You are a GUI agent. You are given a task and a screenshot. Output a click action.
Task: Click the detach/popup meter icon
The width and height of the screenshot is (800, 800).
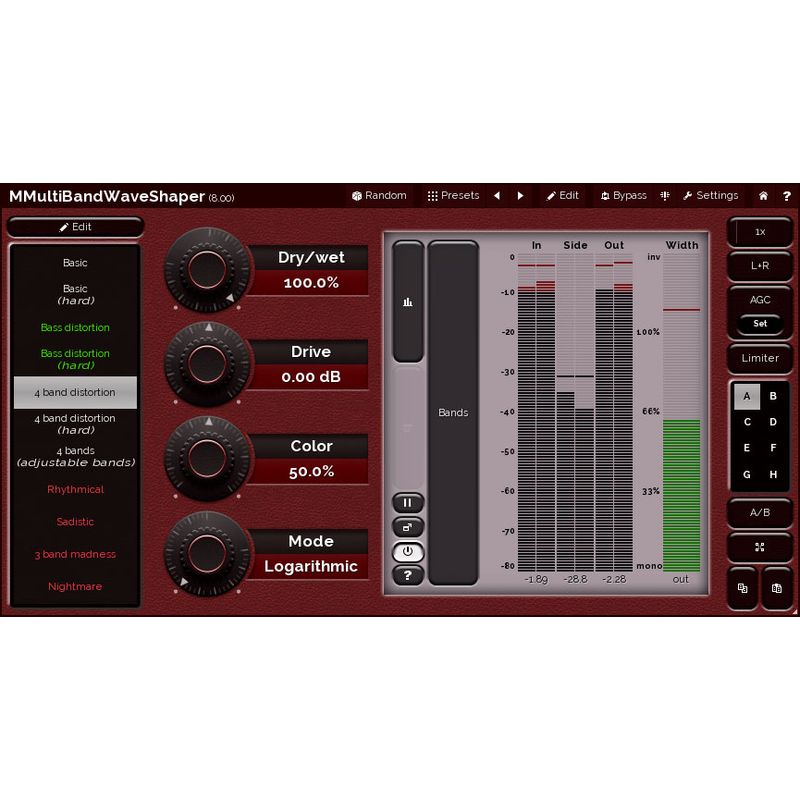(408, 527)
